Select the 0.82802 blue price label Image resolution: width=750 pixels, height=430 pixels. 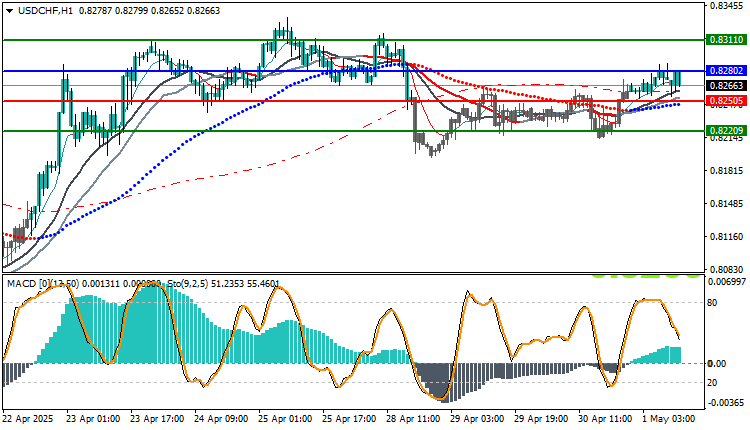pos(726,71)
